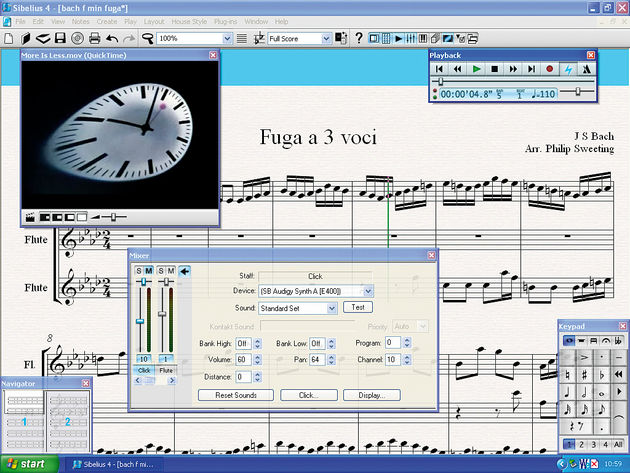Click the magnifier Zoom tool
The height and width of the screenshot is (473, 630).
(147, 39)
